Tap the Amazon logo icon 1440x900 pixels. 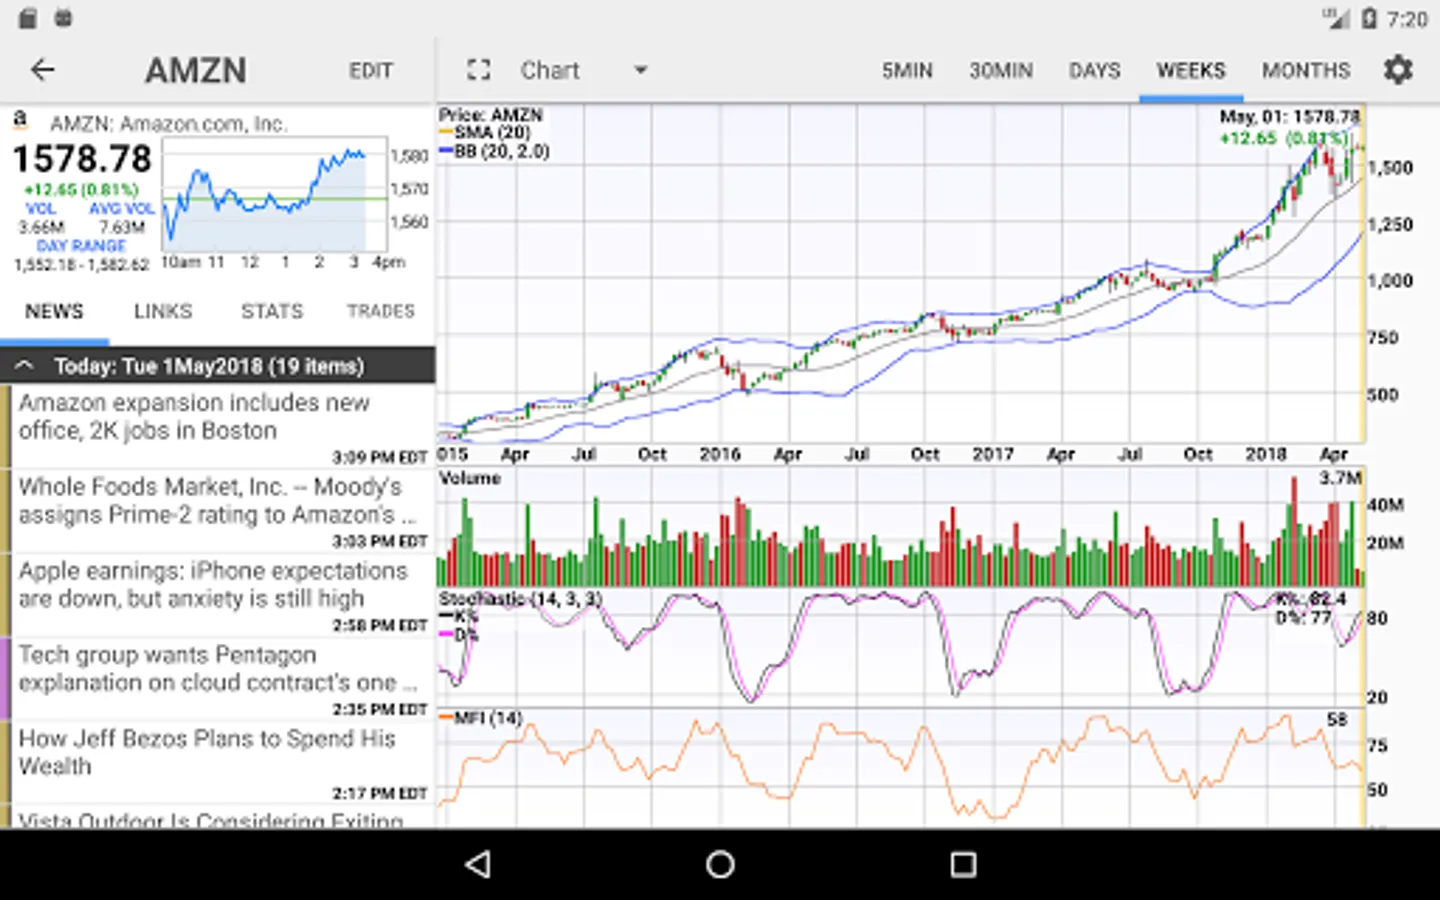(20, 121)
